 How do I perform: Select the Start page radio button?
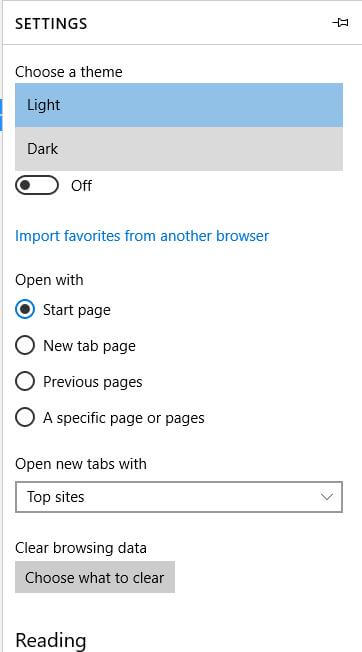click(x=25, y=310)
